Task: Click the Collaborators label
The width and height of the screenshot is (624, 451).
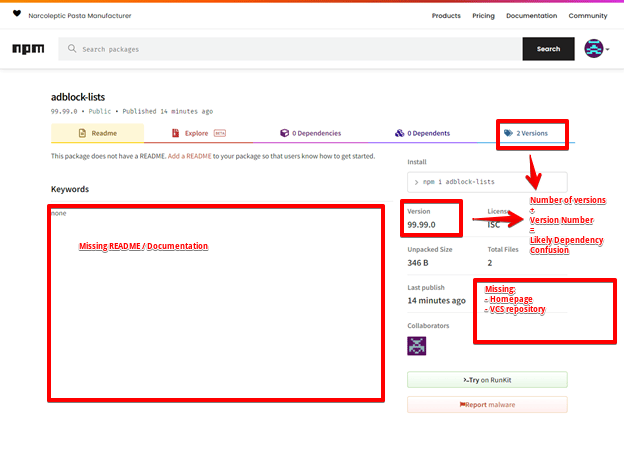Action: 428,326
